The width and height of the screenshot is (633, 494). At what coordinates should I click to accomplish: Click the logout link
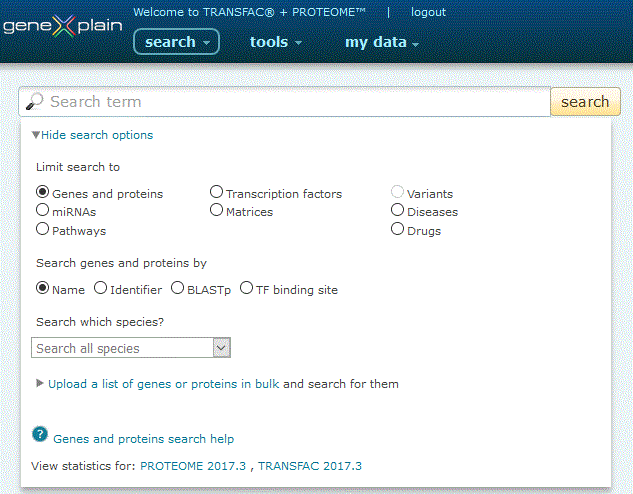coord(428,12)
